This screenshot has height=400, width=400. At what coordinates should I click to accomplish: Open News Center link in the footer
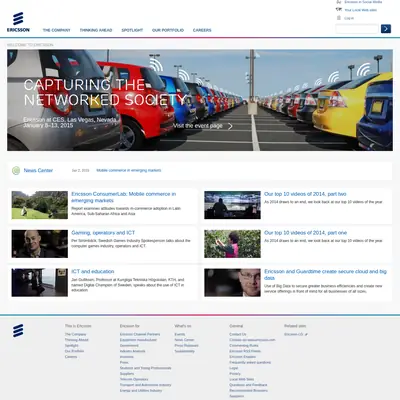pyautogui.click(x=184, y=340)
